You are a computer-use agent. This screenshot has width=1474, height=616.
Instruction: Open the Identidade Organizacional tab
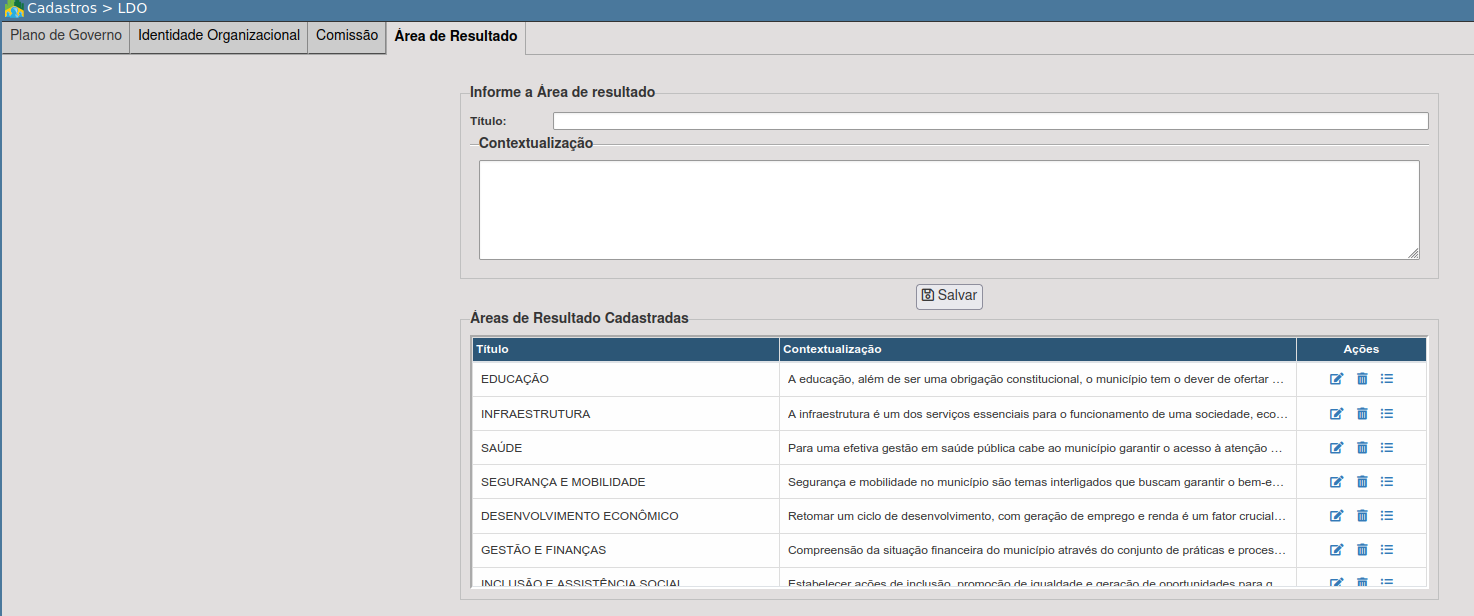219,36
